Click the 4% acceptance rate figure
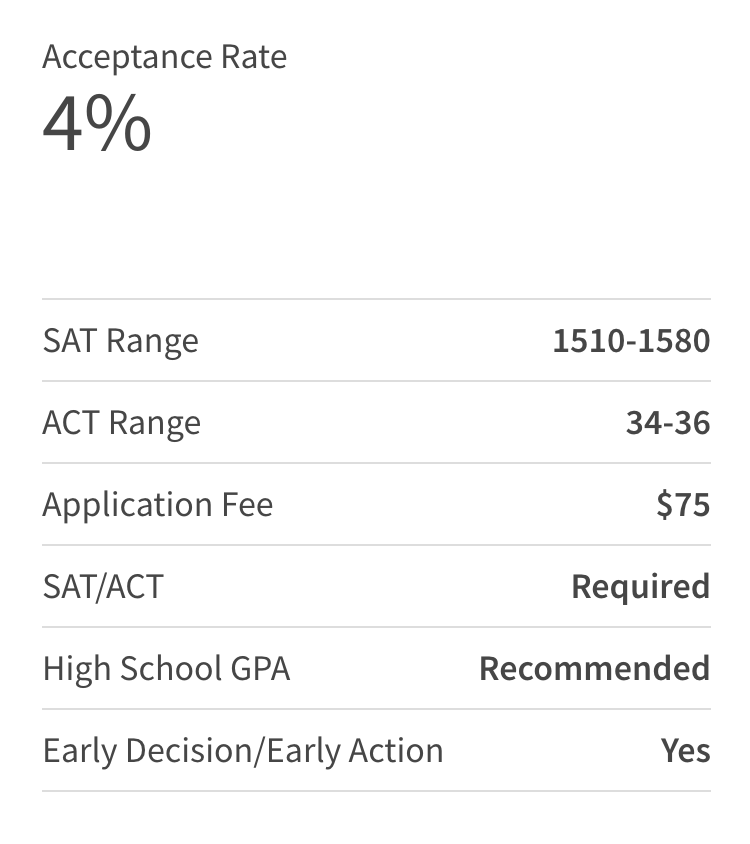Image resolution: width=750 pixels, height=844 pixels. point(97,124)
